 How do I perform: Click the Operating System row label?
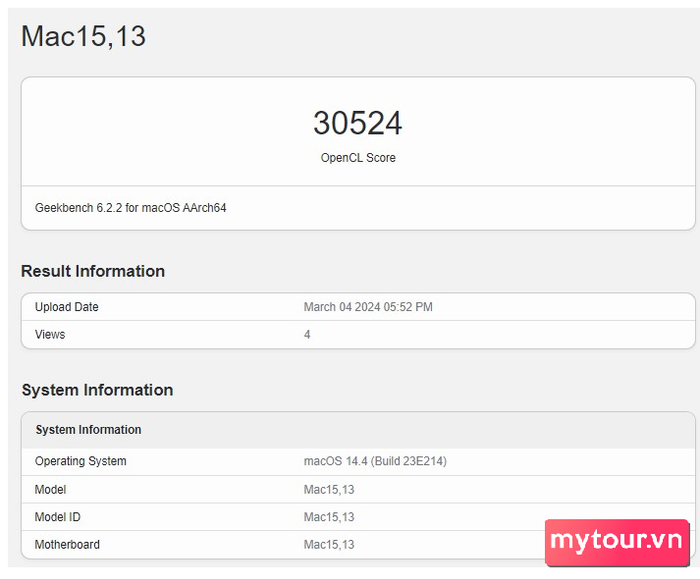80,461
